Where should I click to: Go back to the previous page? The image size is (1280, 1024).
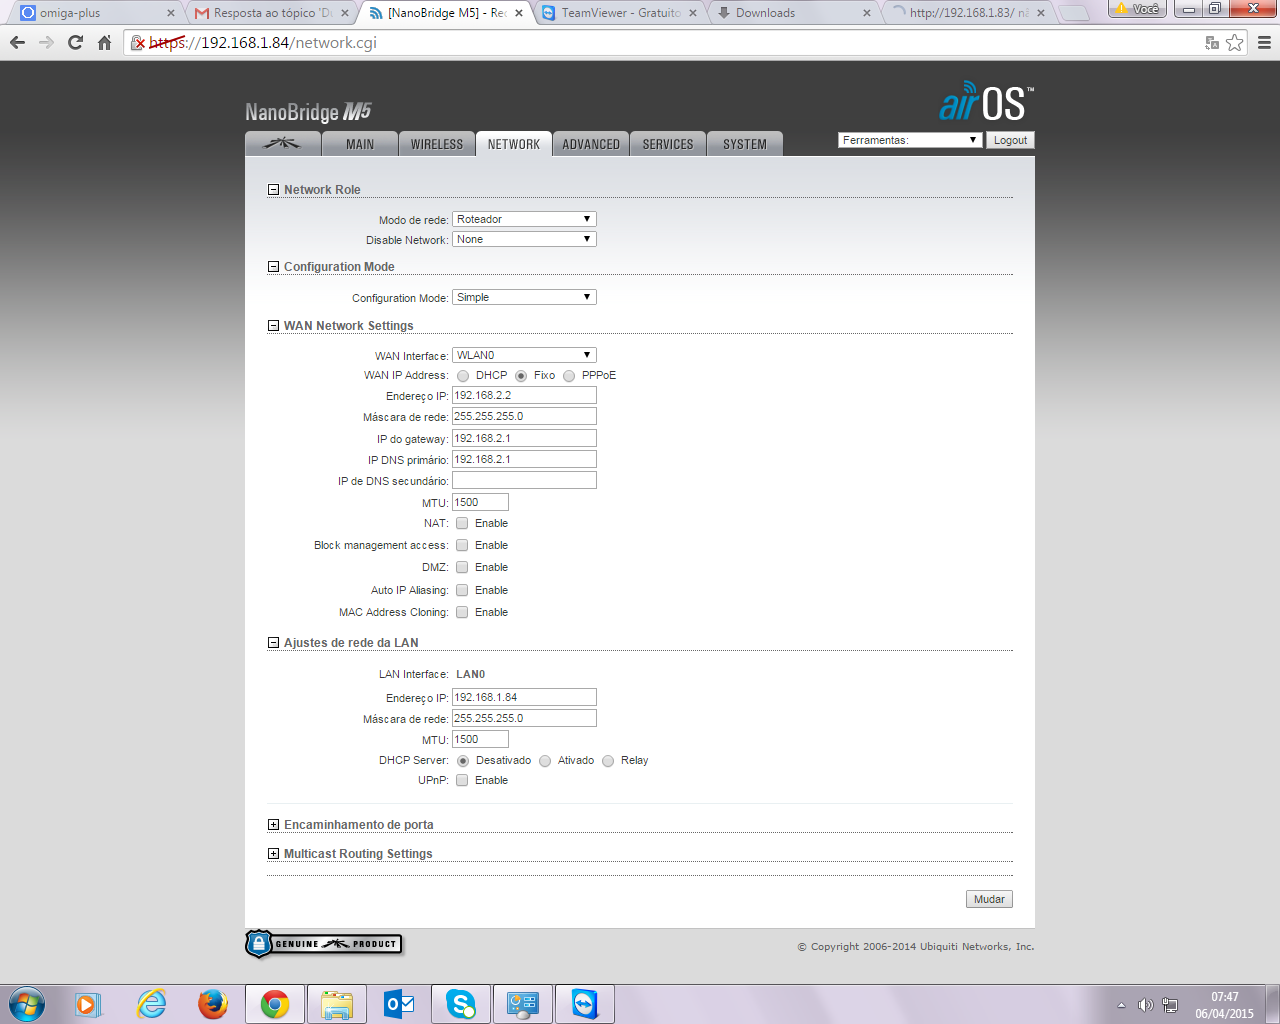(17, 43)
